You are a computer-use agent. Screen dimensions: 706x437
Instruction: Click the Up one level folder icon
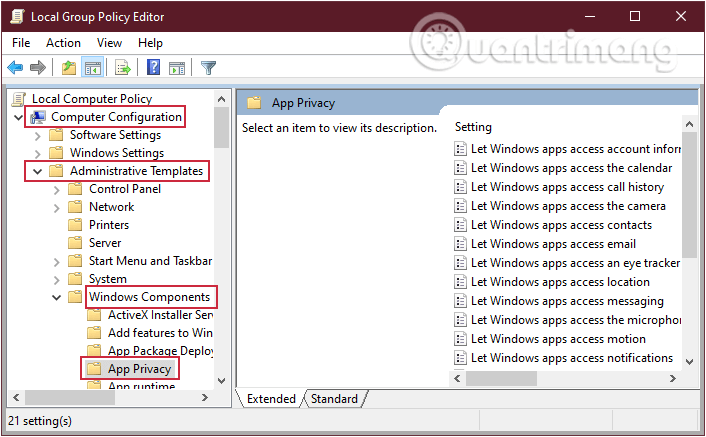click(x=68, y=68)
